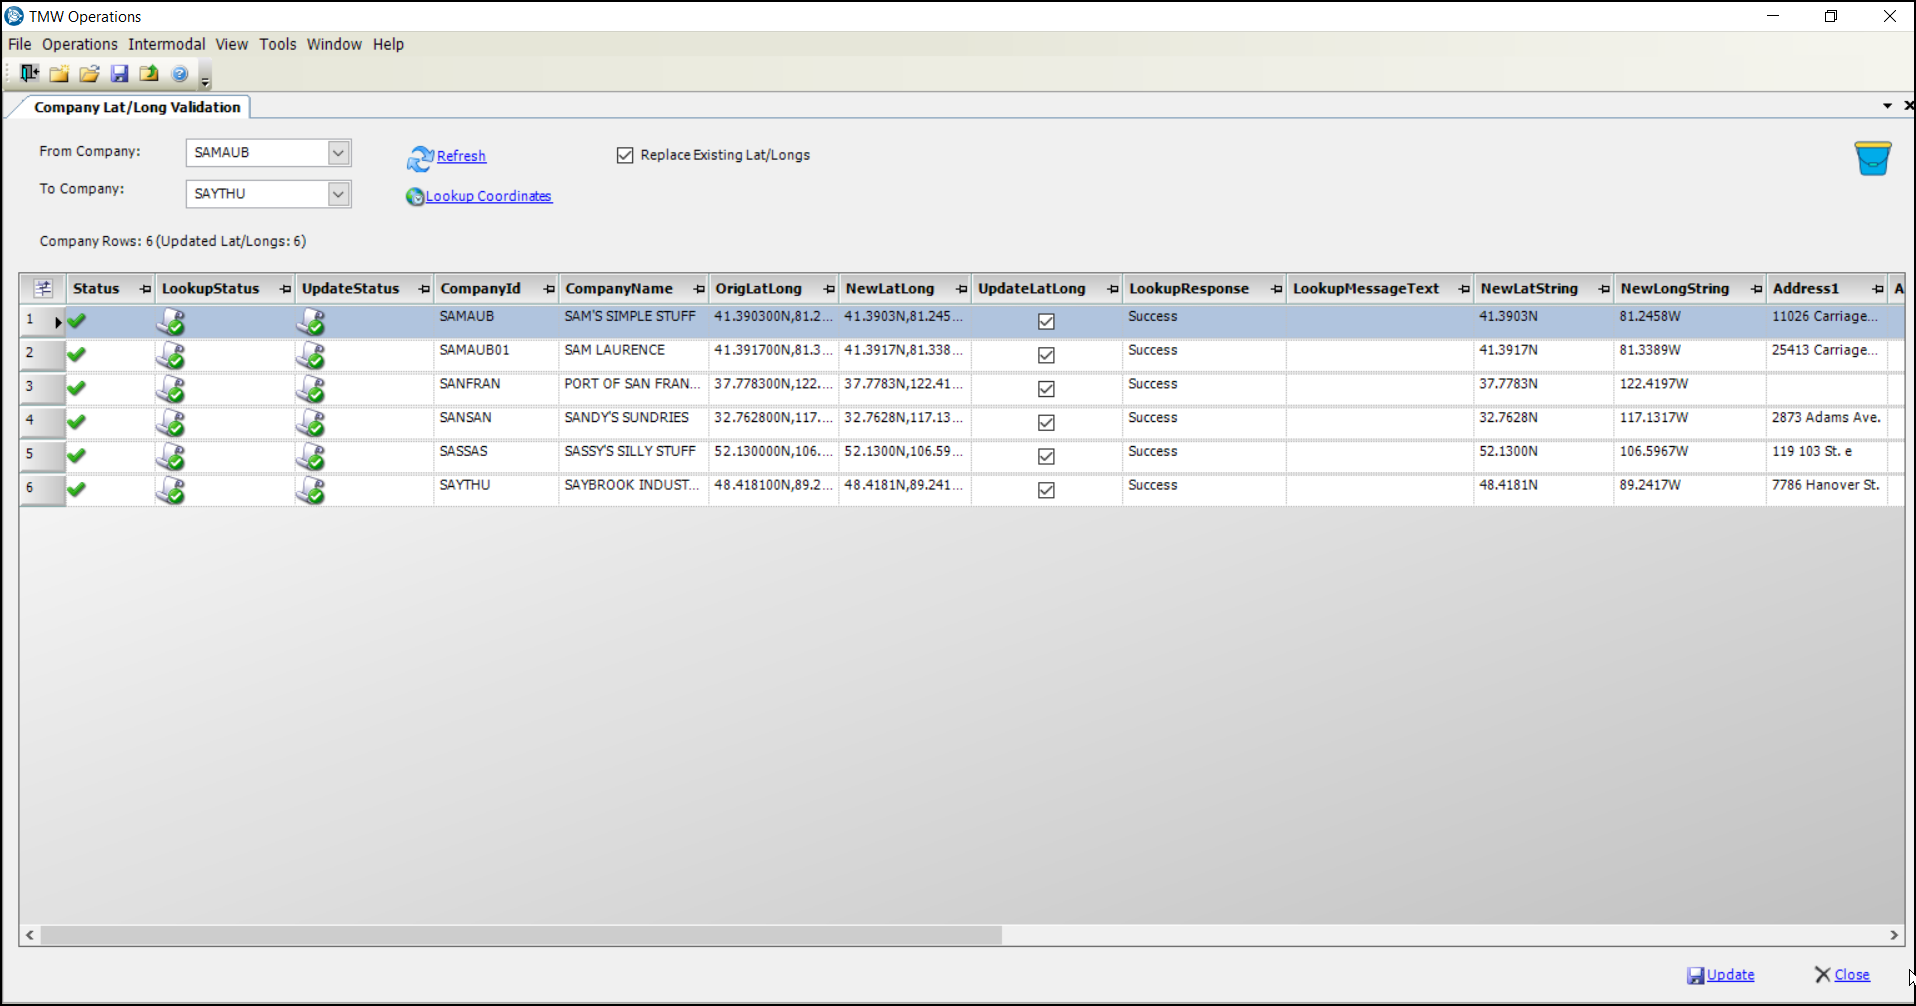Screen dimensions: 1916x1006
Task: Click the folder with green arrow icon
Action: pos(149,73)
